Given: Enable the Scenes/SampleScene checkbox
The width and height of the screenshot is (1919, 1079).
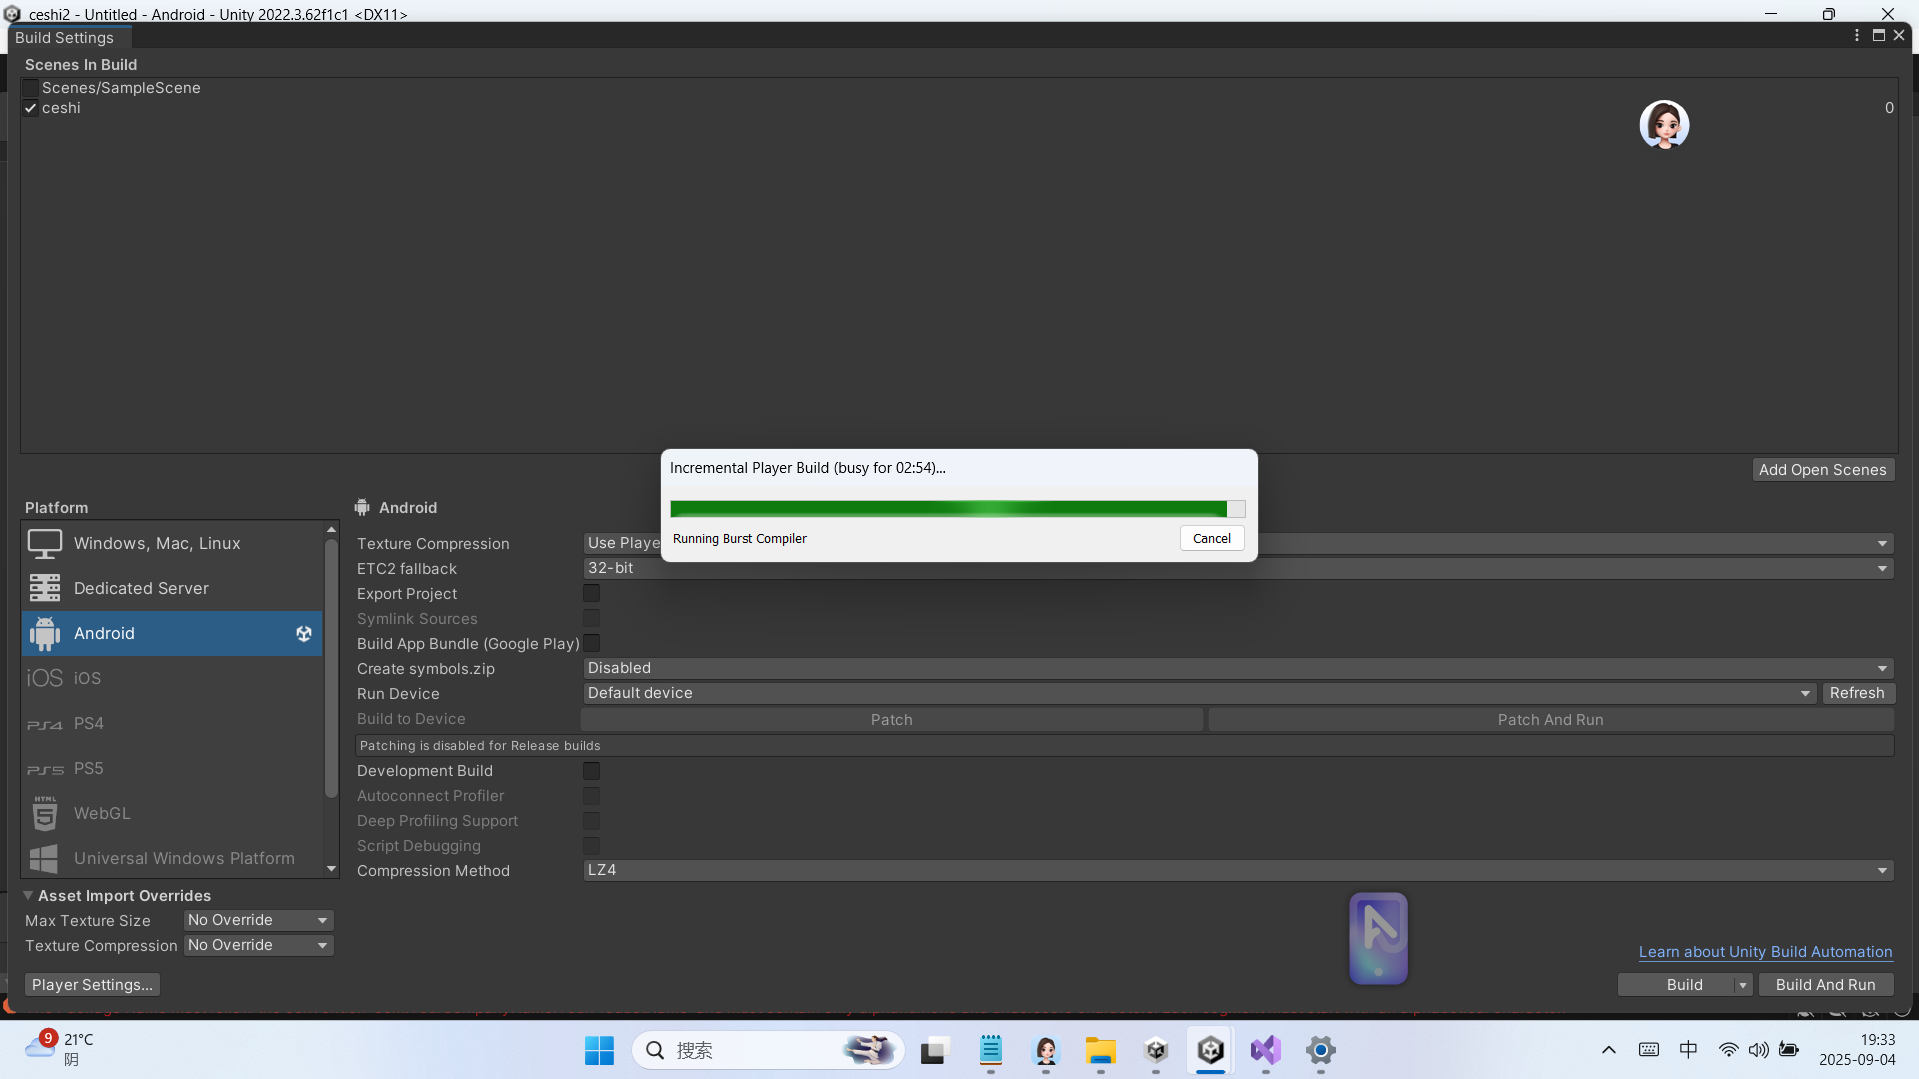Looking at the screenshot, I should (31, 88).
